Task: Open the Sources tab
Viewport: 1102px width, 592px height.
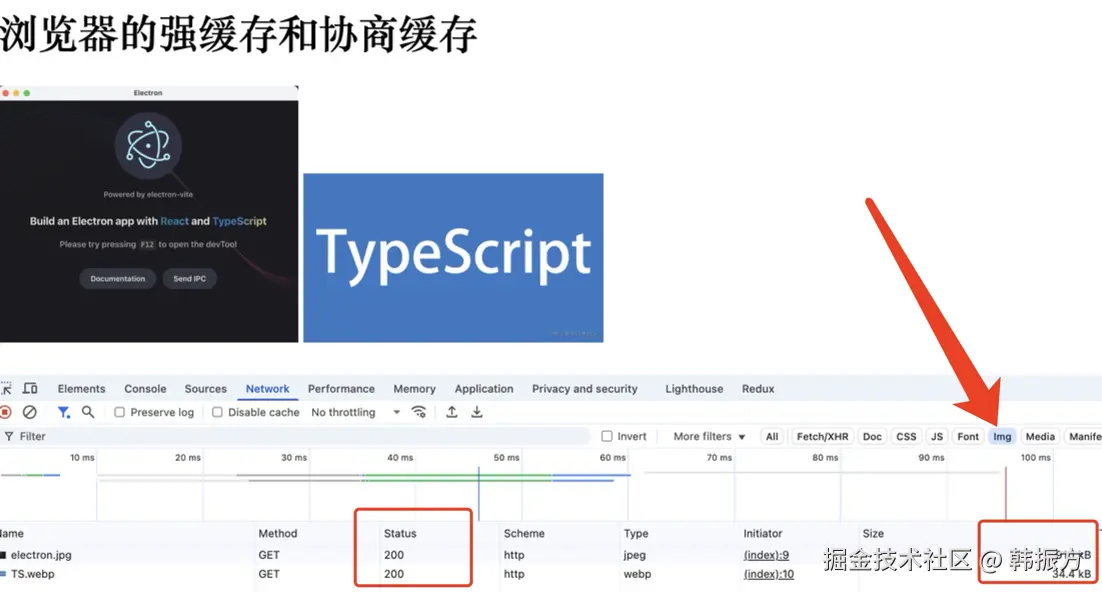Action: [205, 388]
